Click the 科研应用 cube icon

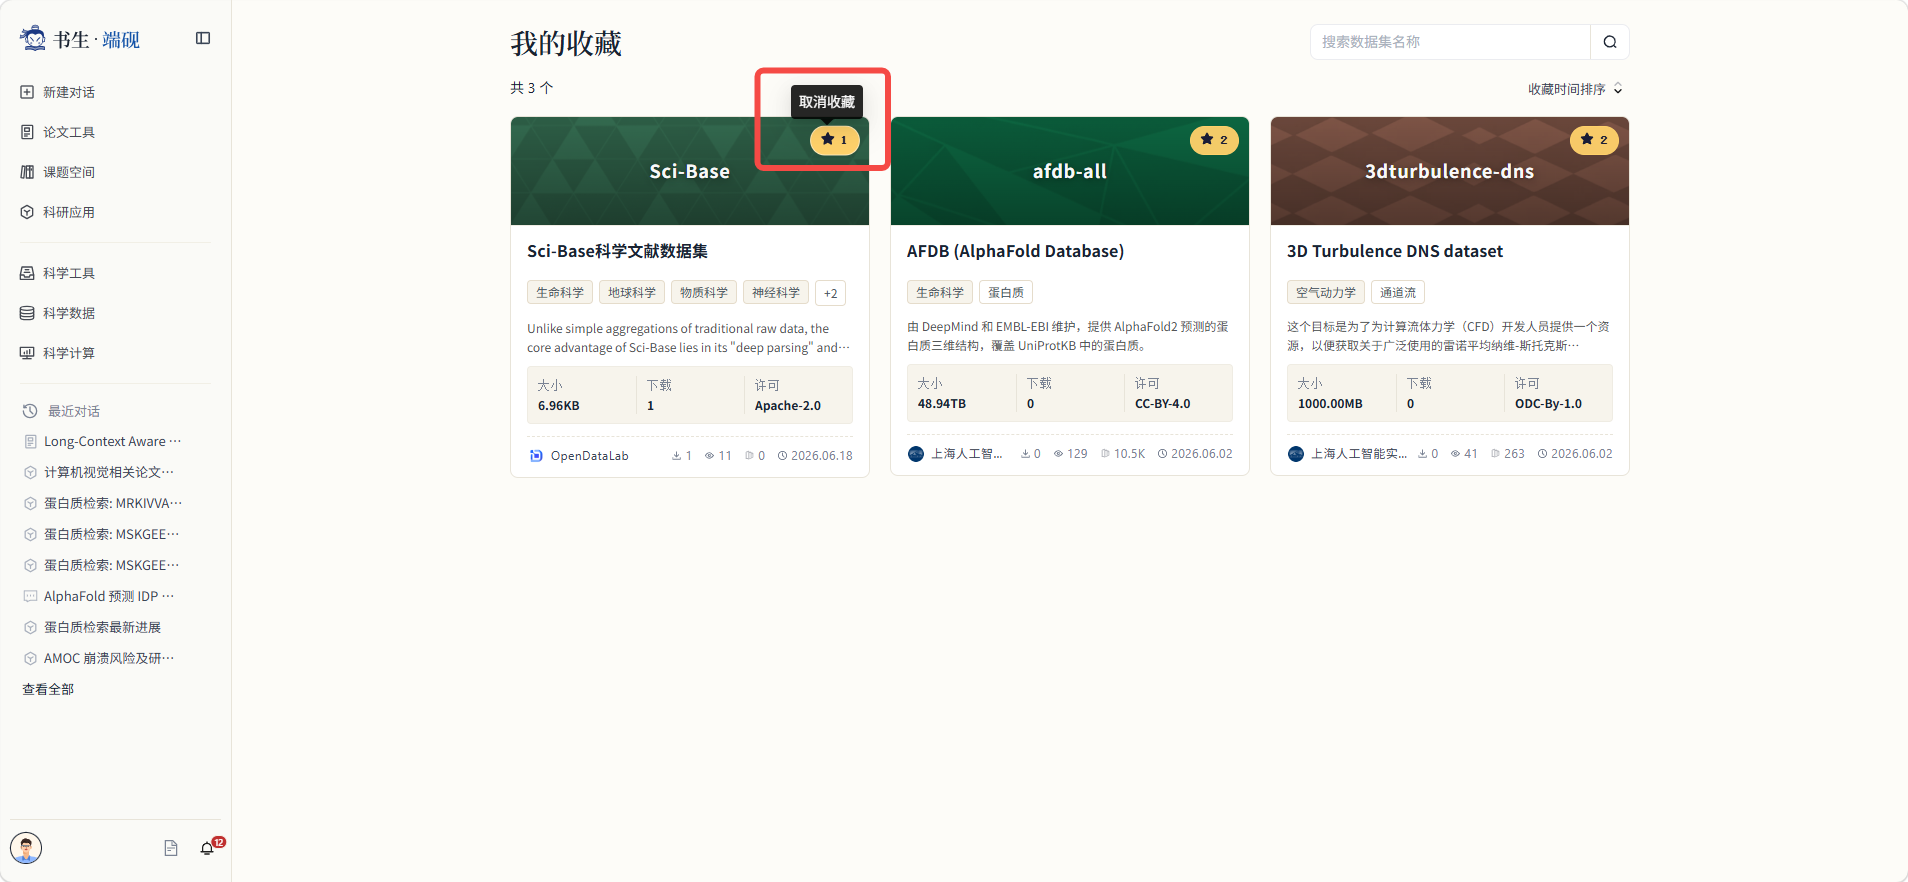tap(27, 212)
